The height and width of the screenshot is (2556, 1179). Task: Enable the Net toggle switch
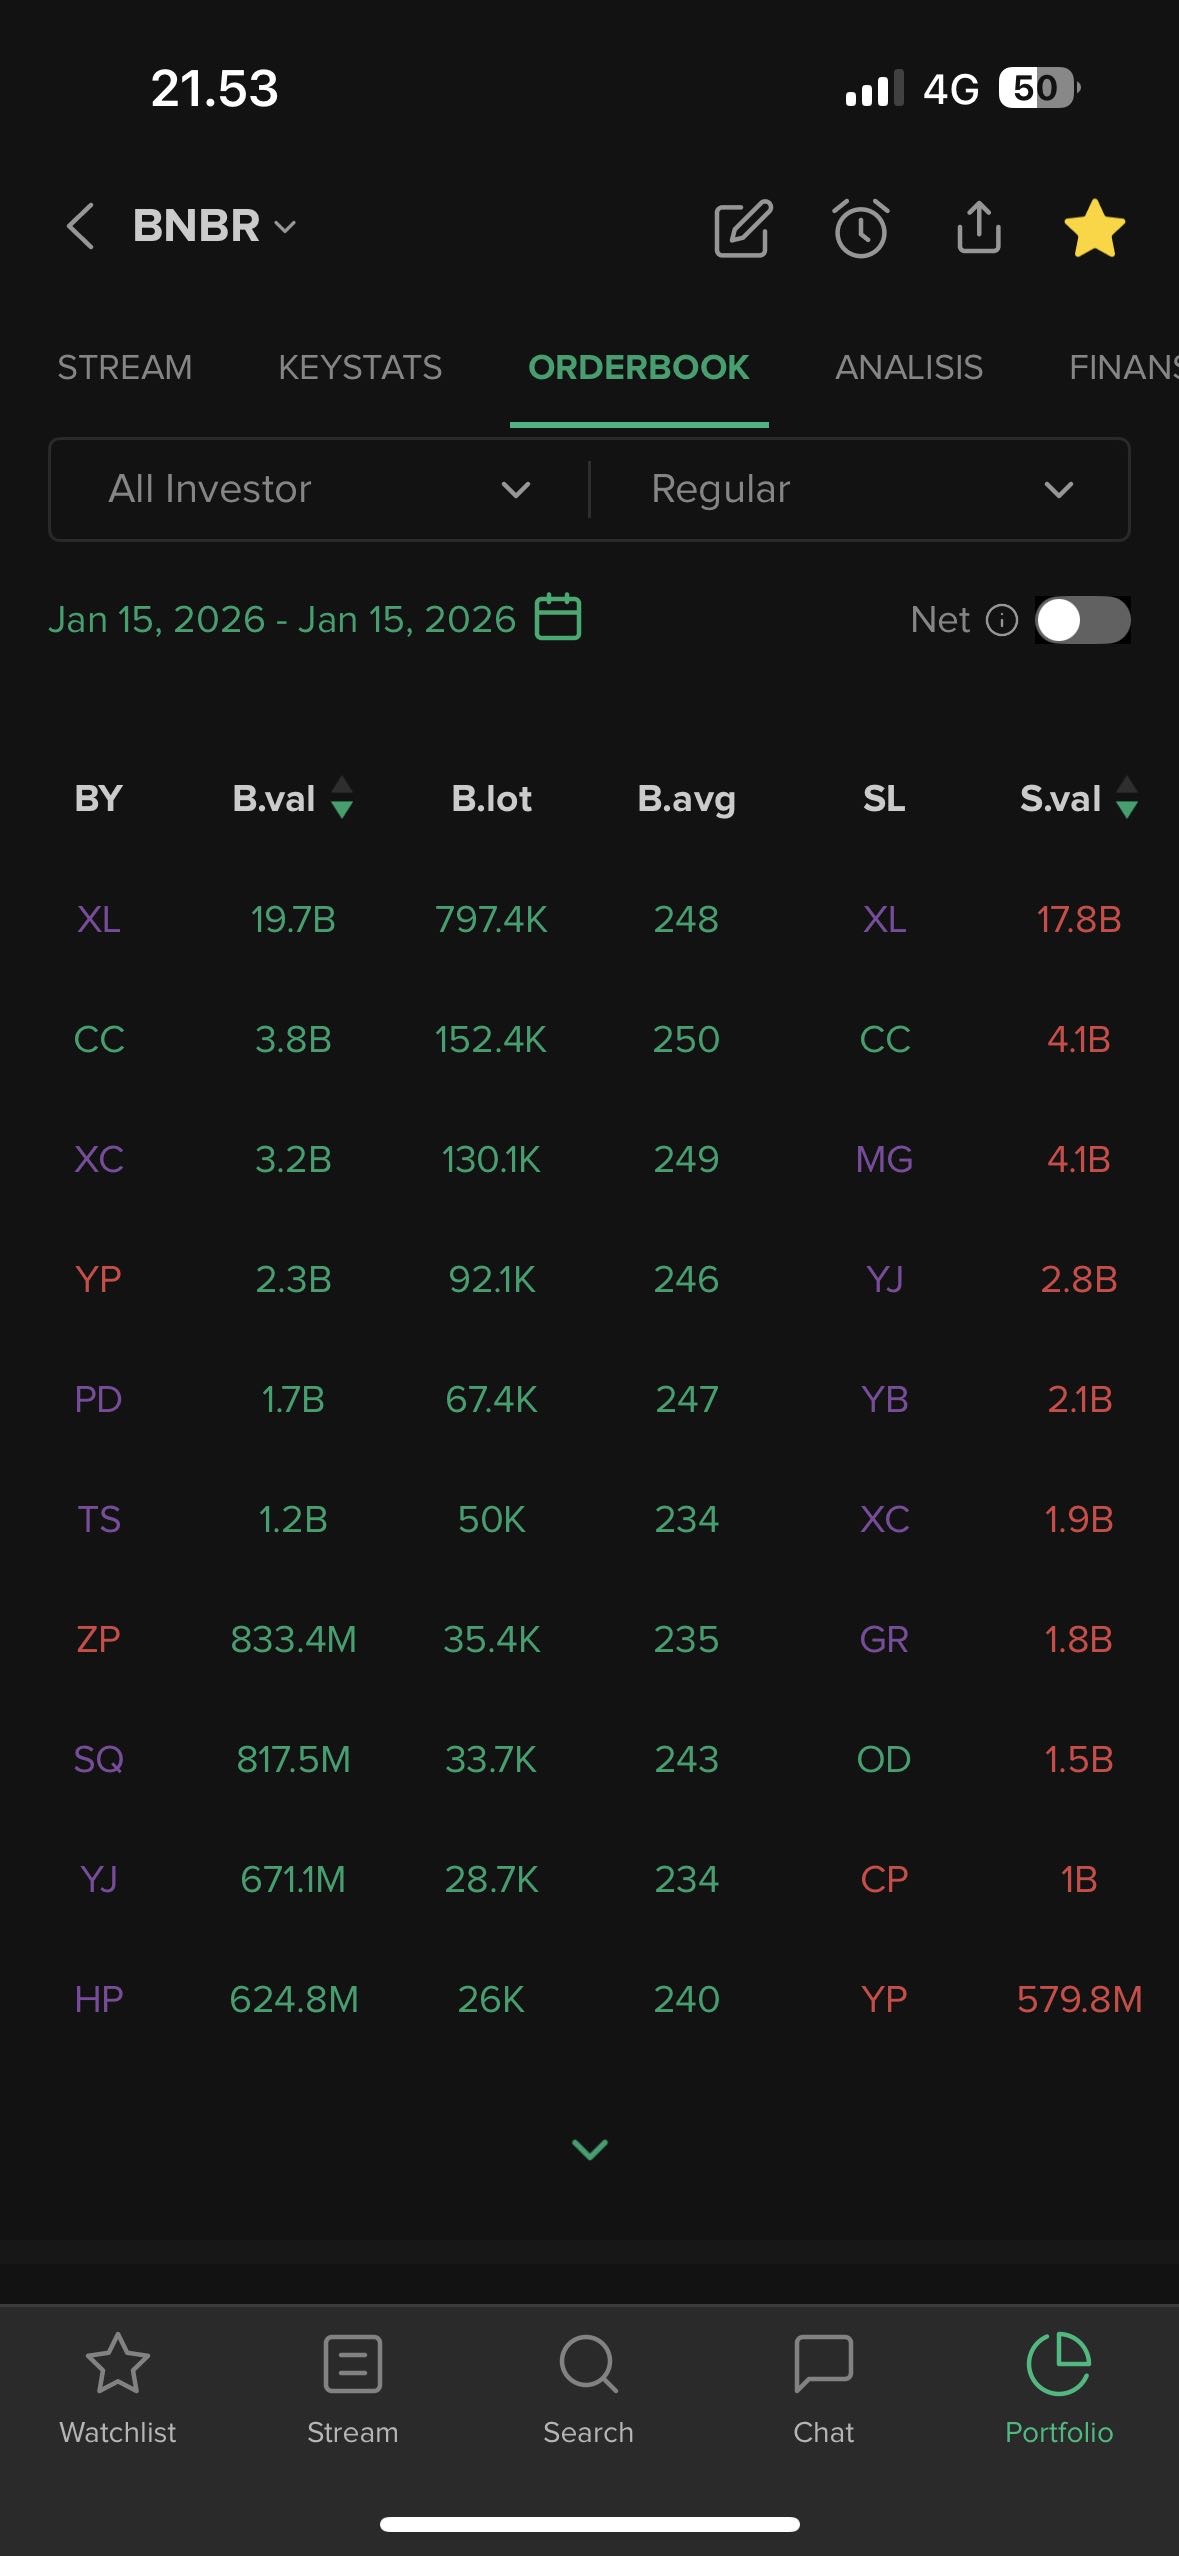(1082, 620)
